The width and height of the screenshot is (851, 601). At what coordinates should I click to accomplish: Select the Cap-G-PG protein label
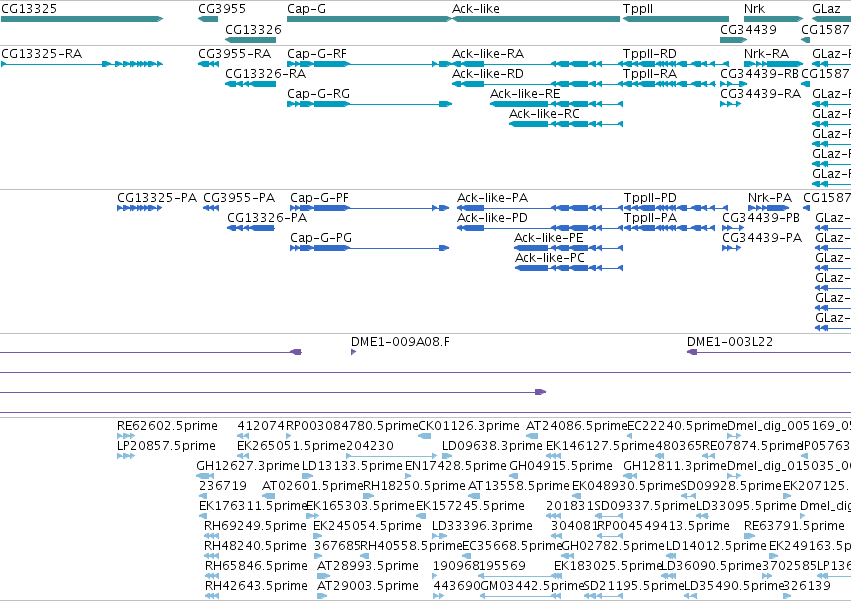click(321, 237)
